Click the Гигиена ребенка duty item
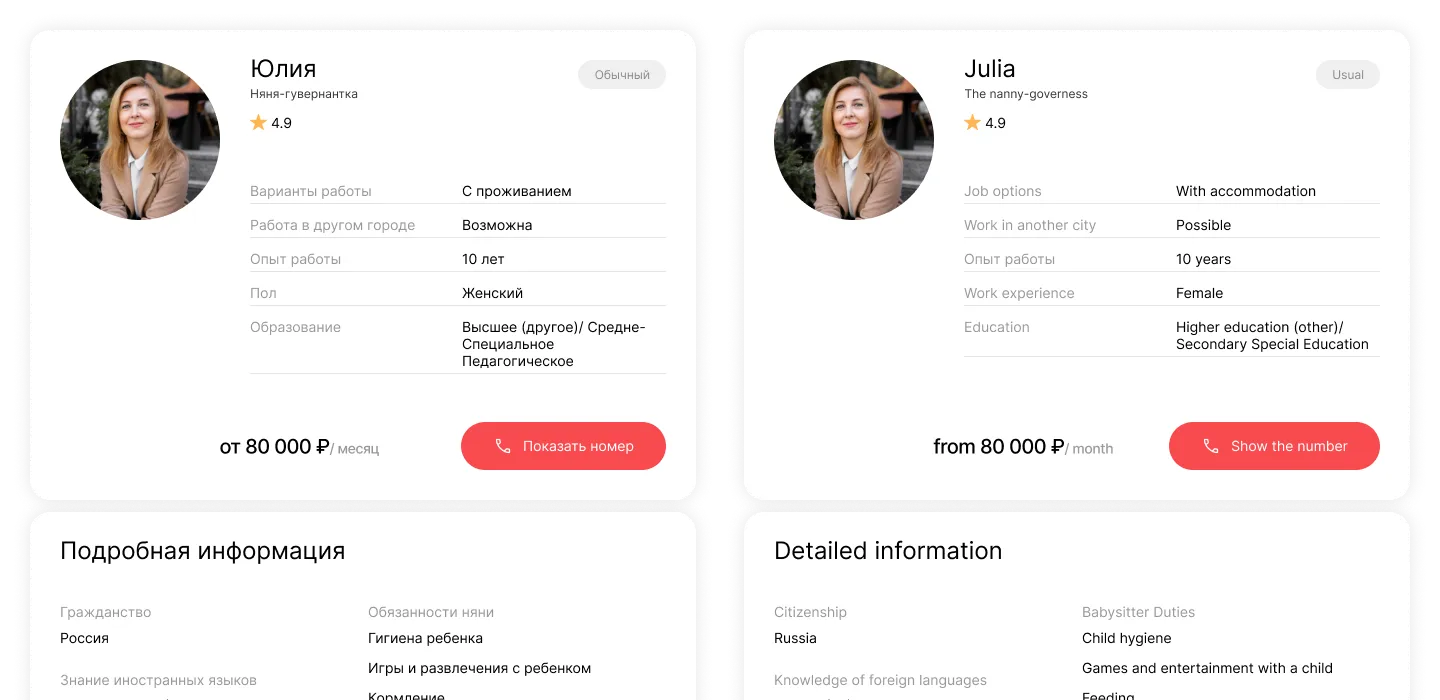The image size is (1440, 700). coord(425,638)
